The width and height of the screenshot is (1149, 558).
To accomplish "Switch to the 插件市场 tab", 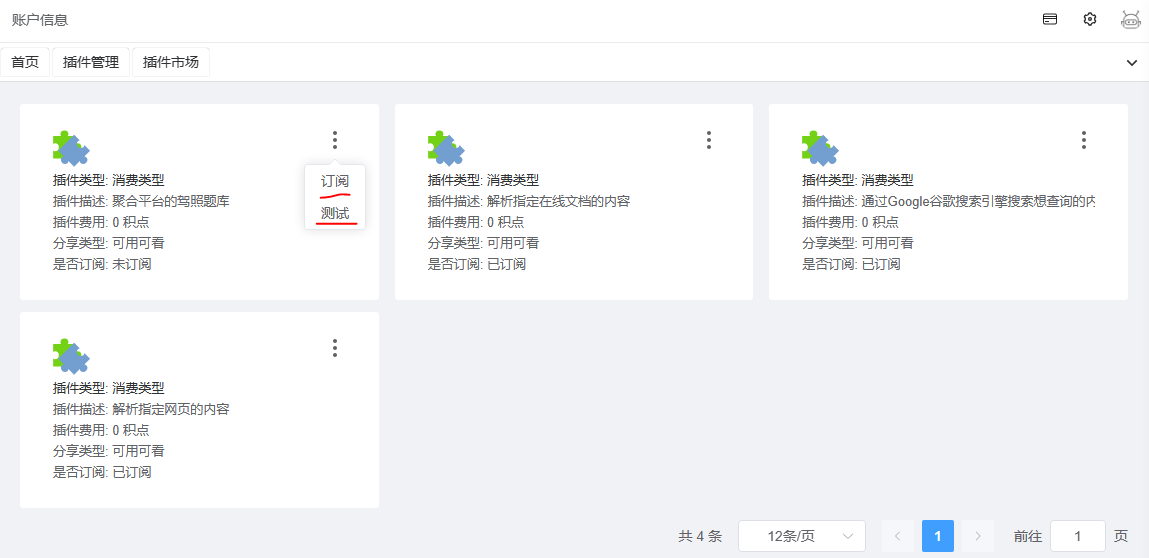I will coord(171,62).
